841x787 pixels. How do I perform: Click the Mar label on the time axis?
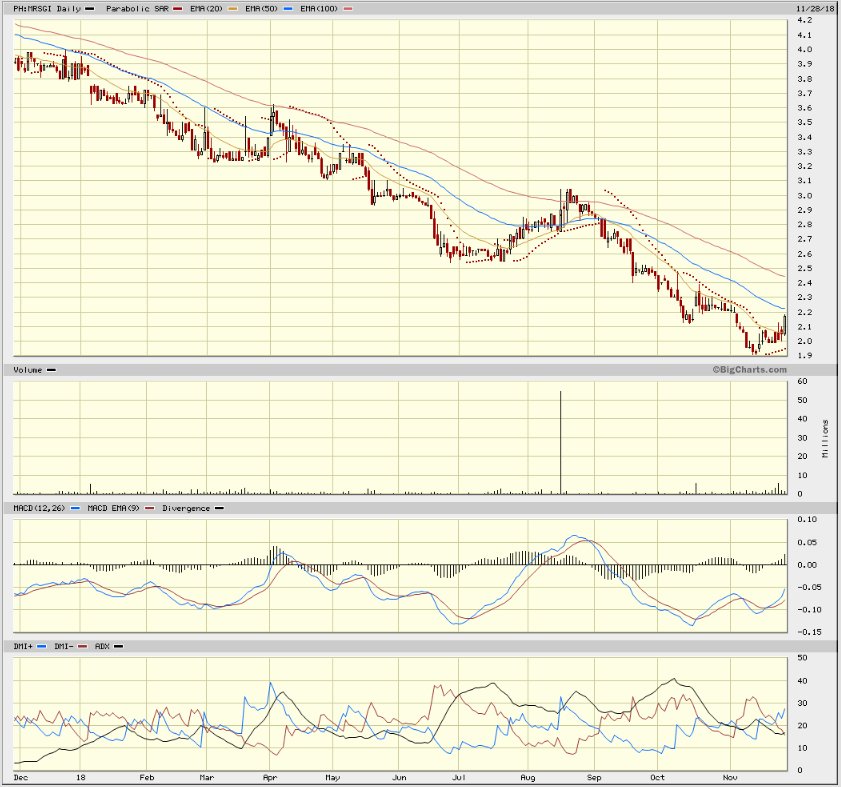tap(206, 777)
